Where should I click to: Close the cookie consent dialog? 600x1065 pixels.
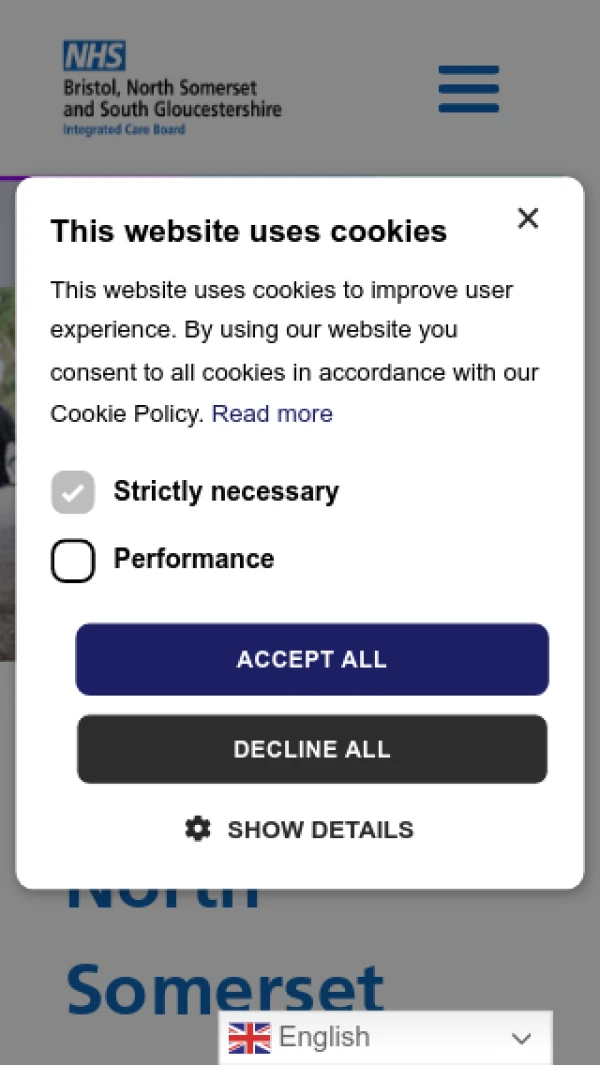point(528,218)
